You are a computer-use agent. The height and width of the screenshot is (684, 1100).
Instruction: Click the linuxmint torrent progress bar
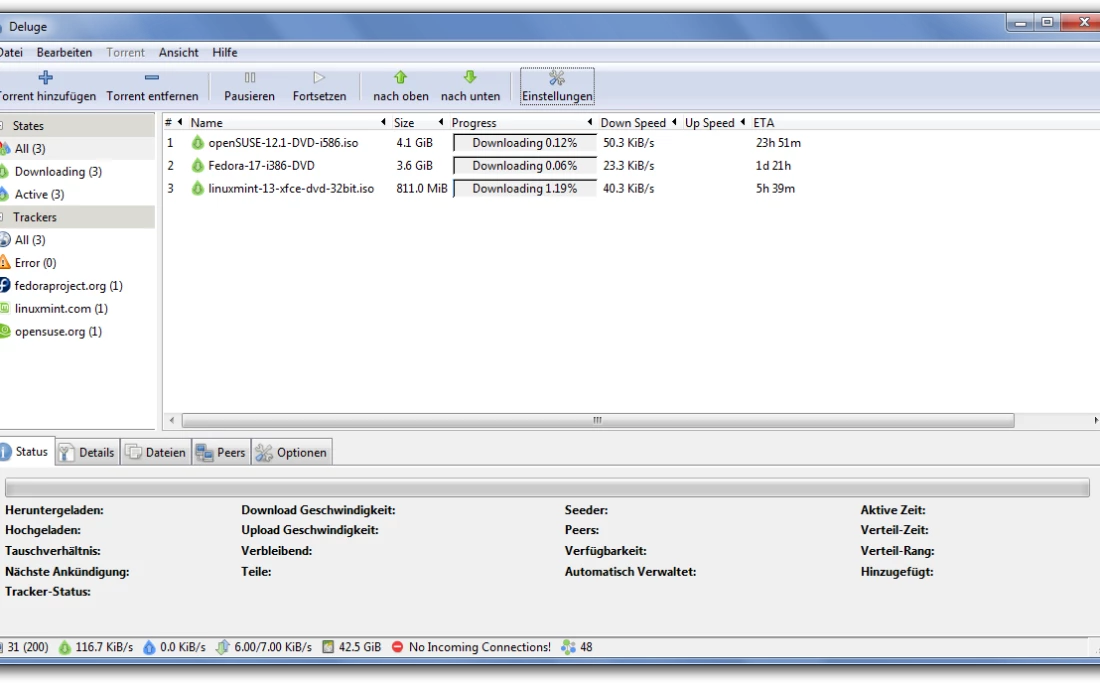tap(524, 189)
